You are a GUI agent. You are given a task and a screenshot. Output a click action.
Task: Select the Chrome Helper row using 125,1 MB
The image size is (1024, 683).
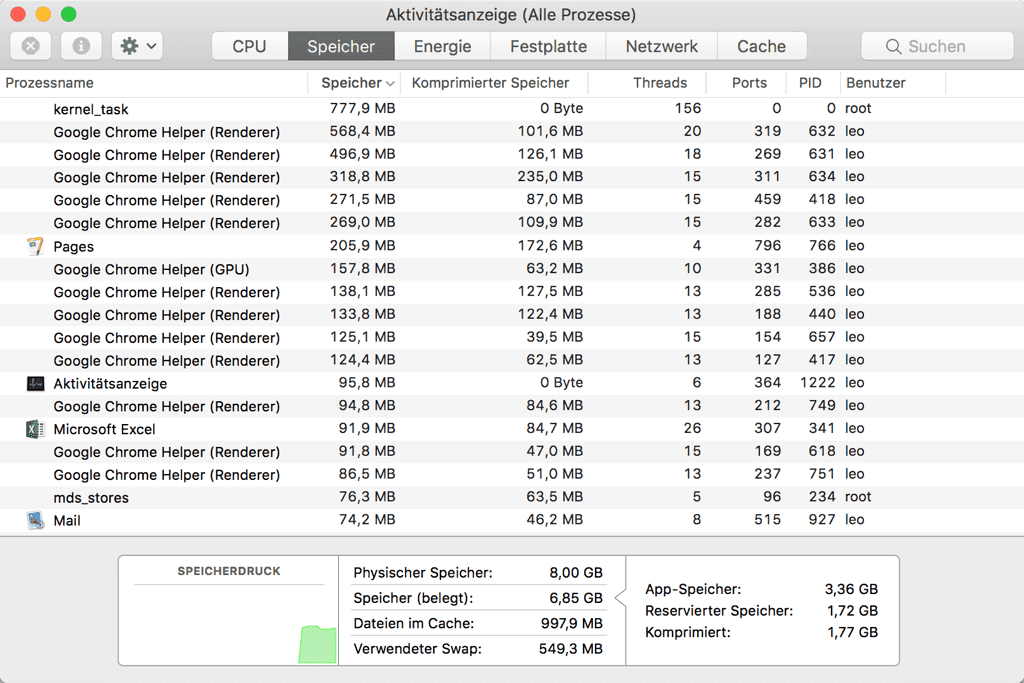coord(512,337)
